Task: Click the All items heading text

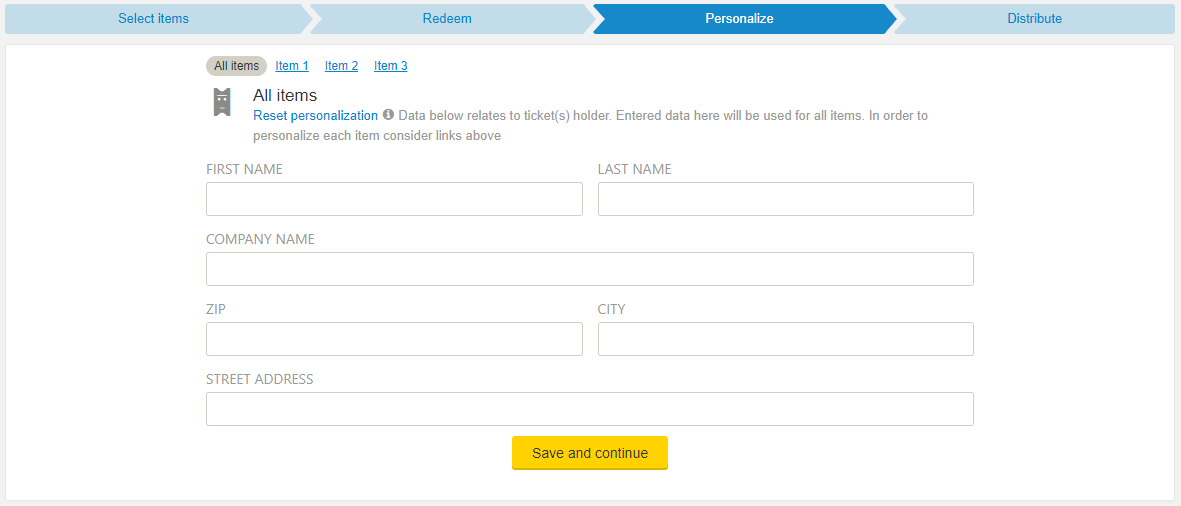Action: (x=285, y=96)
